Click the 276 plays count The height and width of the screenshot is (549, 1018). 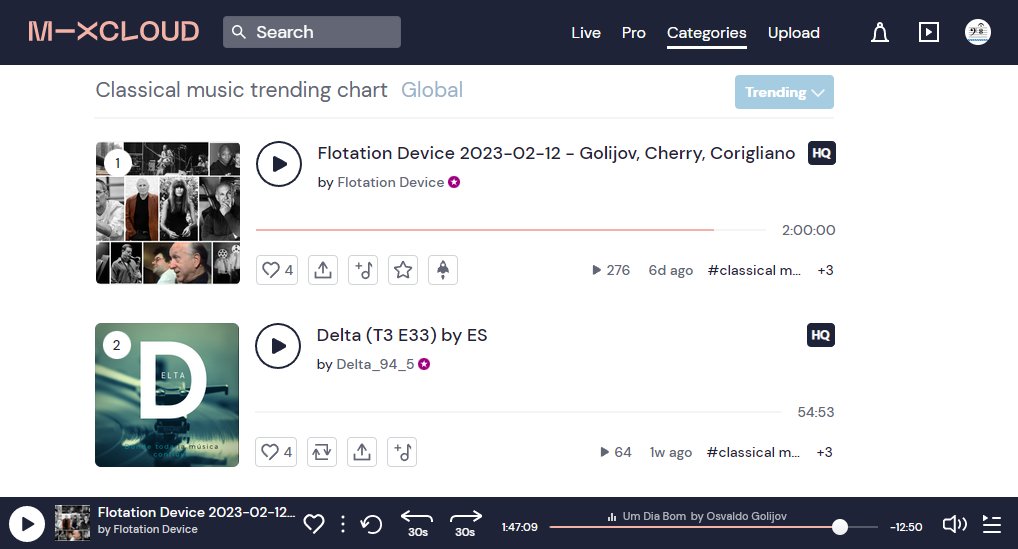click(x=611, y=270)
